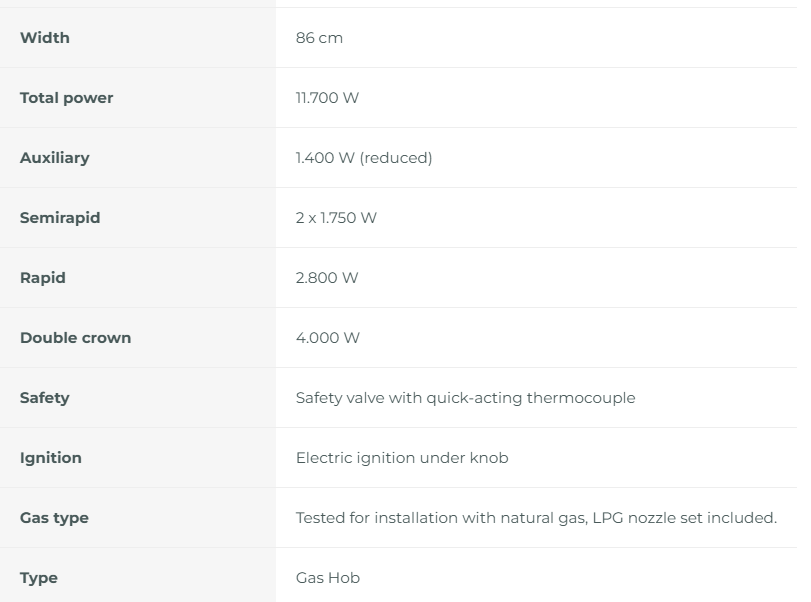Image resolution: width=811 pixels, height=602 pixels.
Task: Select the 11.700 W value
Action: (x=327, y=98)
